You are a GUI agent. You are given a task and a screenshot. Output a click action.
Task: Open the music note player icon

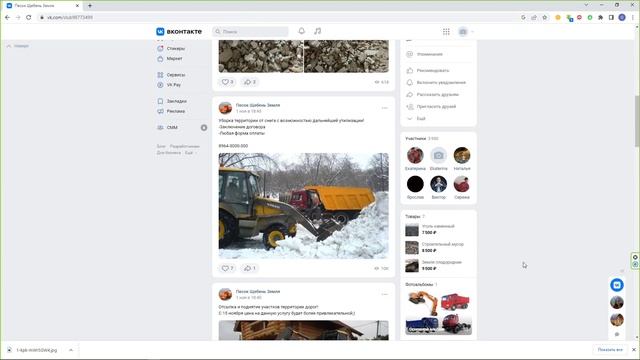318,31
